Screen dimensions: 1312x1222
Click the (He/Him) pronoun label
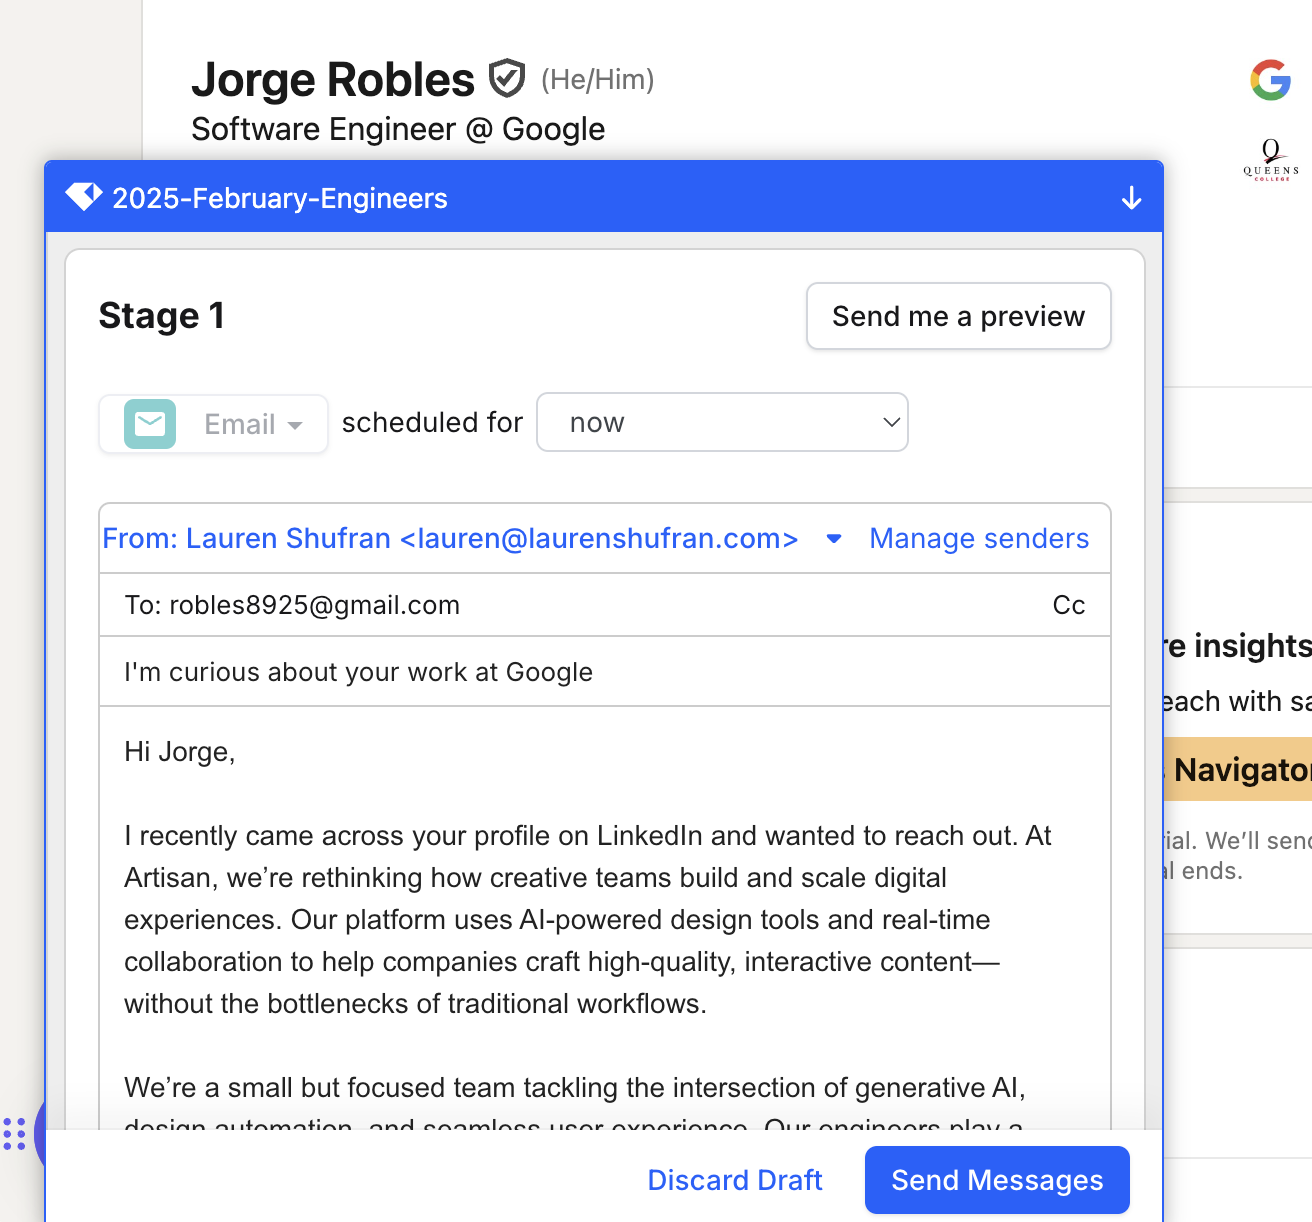597,80
